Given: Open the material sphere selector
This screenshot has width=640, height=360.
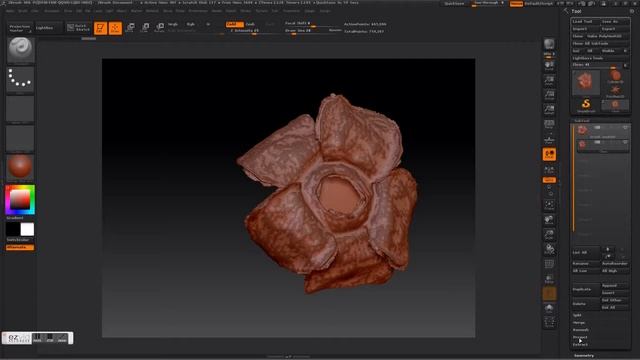Looking at the screenshot, I should (x=20, y=167).
